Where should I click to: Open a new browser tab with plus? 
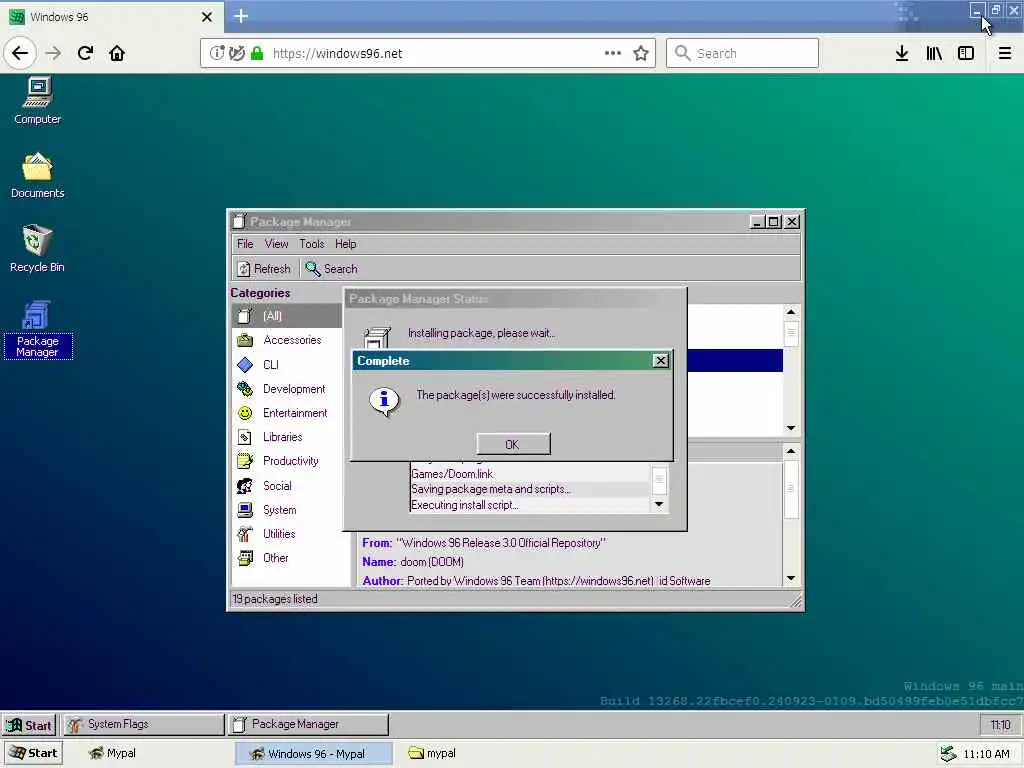[x=241, y=16]
